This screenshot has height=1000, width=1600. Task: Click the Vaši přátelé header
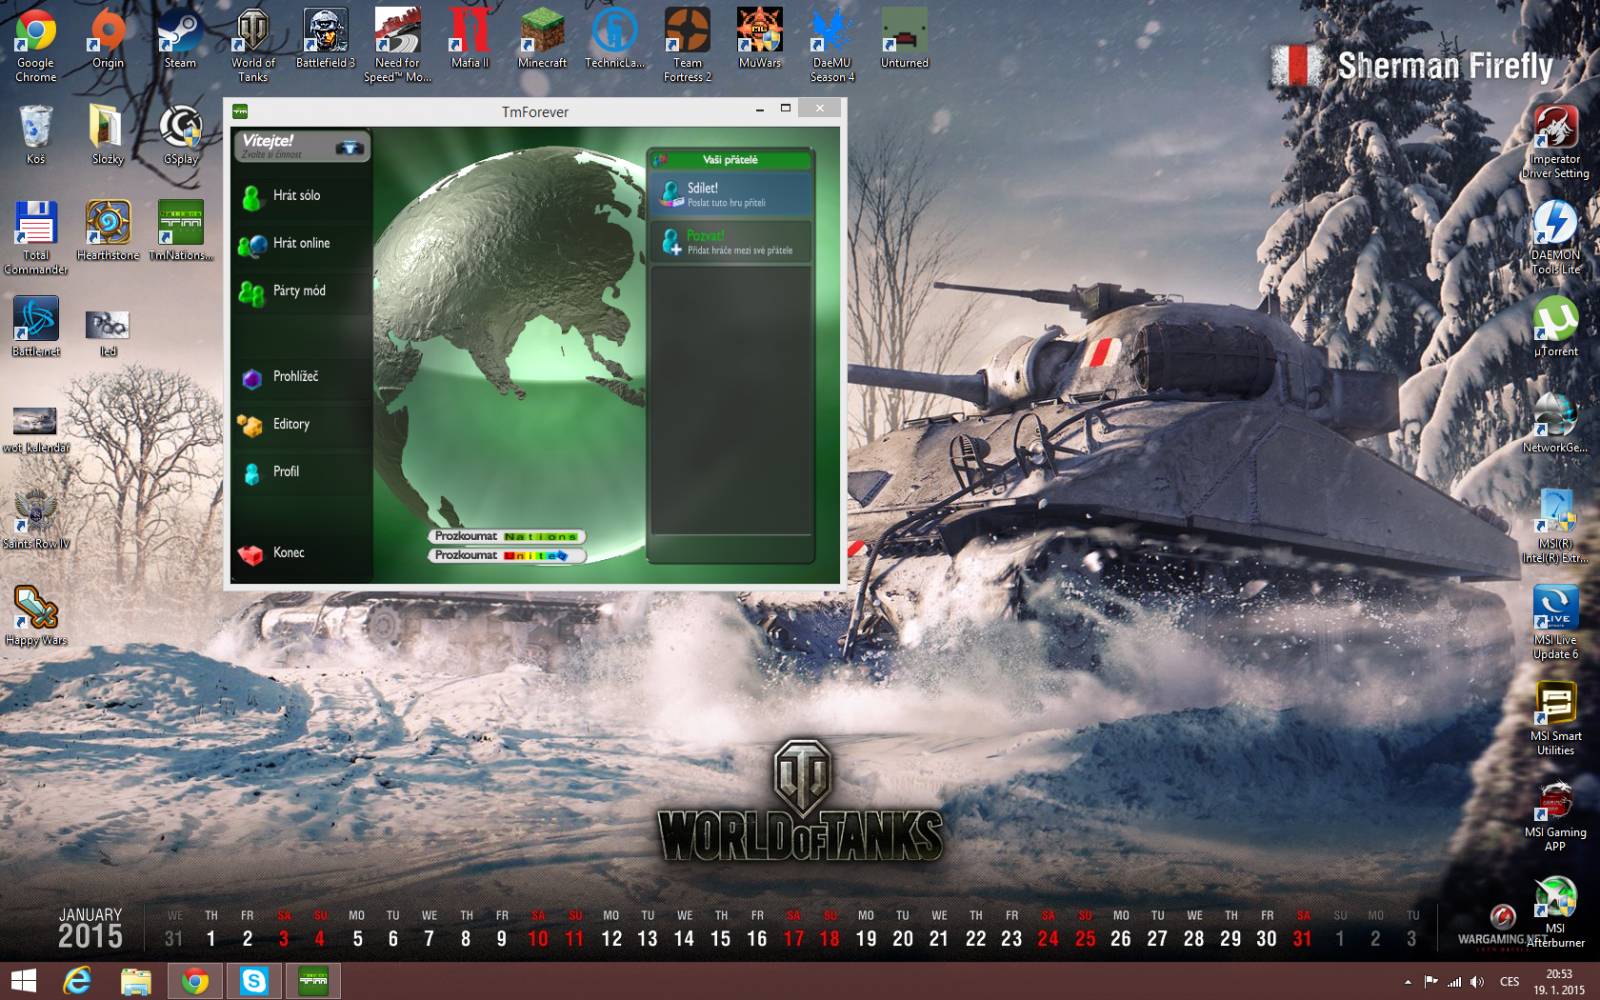click(731, 160)
